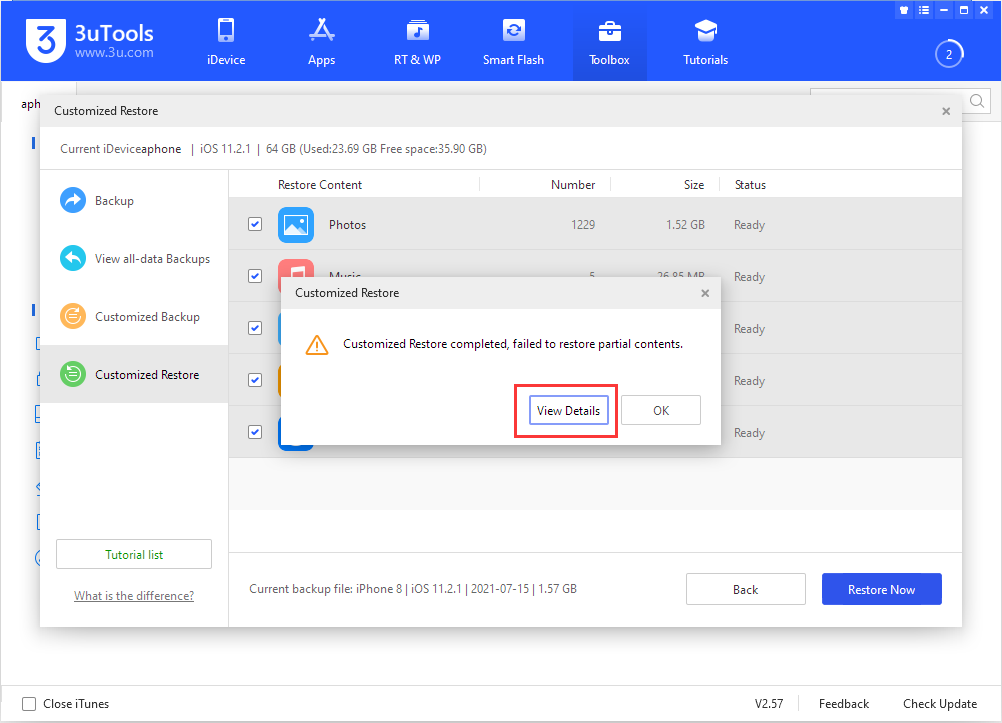Click the search magnifier near top right
Viewport: 1002px width, 723px height.
976,101
